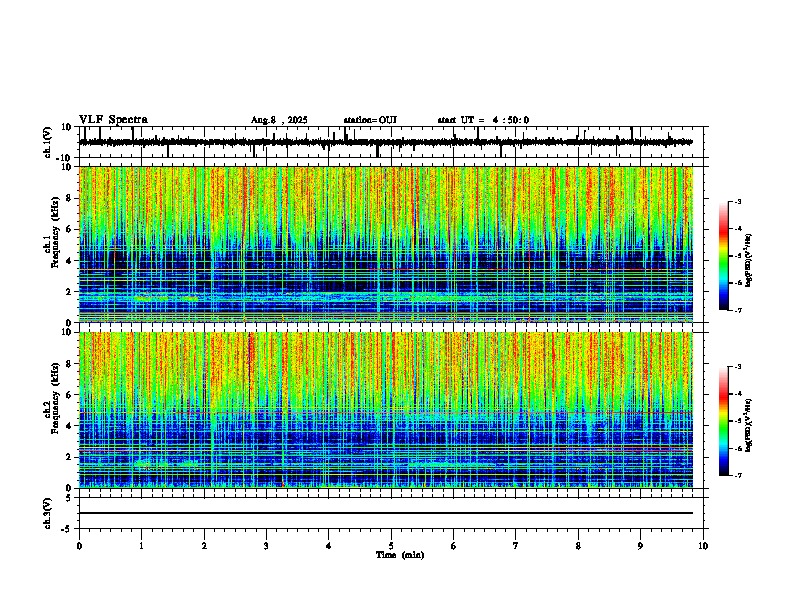
Task: Click the ch.2 spectrogram color scale bar
Action: [x=723, y=421]
